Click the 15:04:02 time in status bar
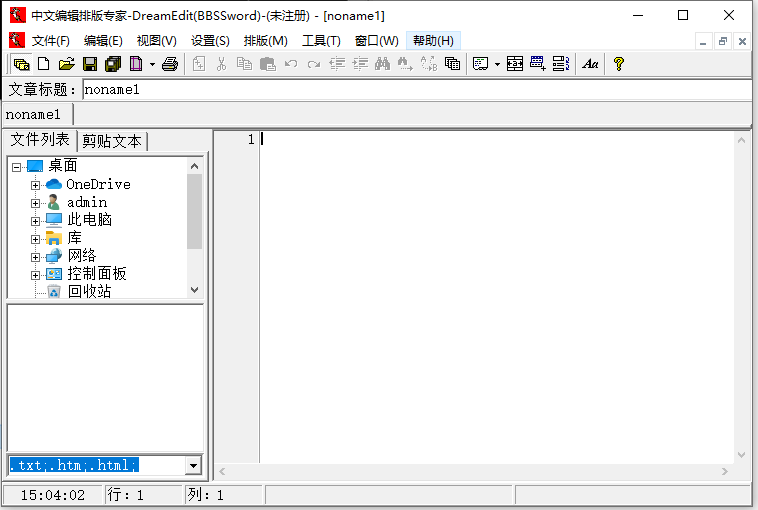The image size is (758, 510). (53, 495)
